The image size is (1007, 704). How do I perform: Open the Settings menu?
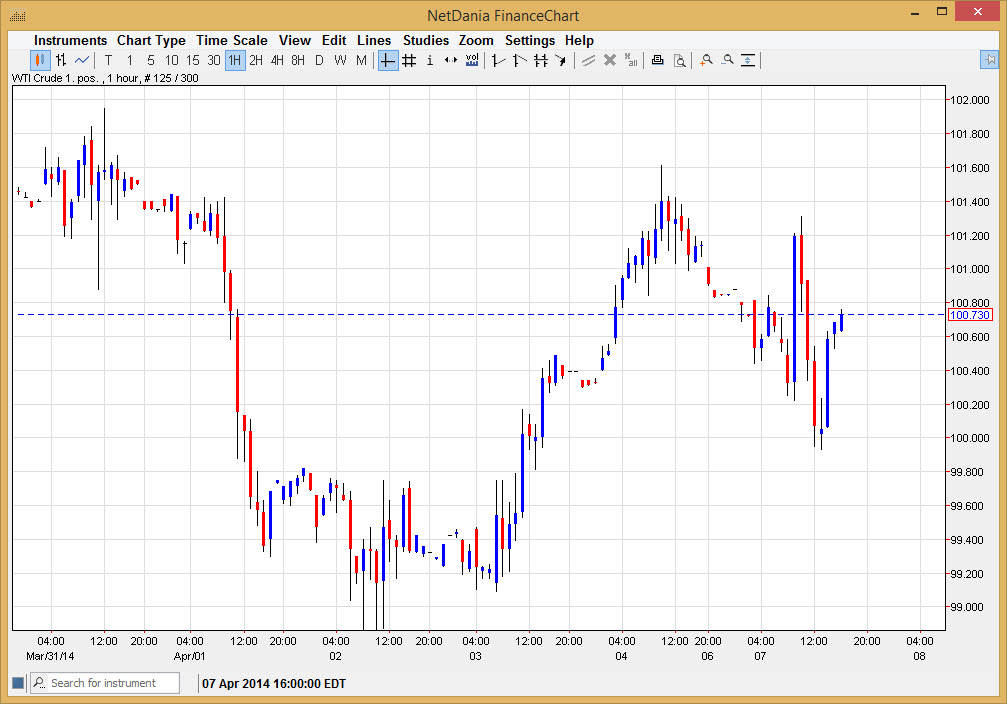[x=529, y=40]
